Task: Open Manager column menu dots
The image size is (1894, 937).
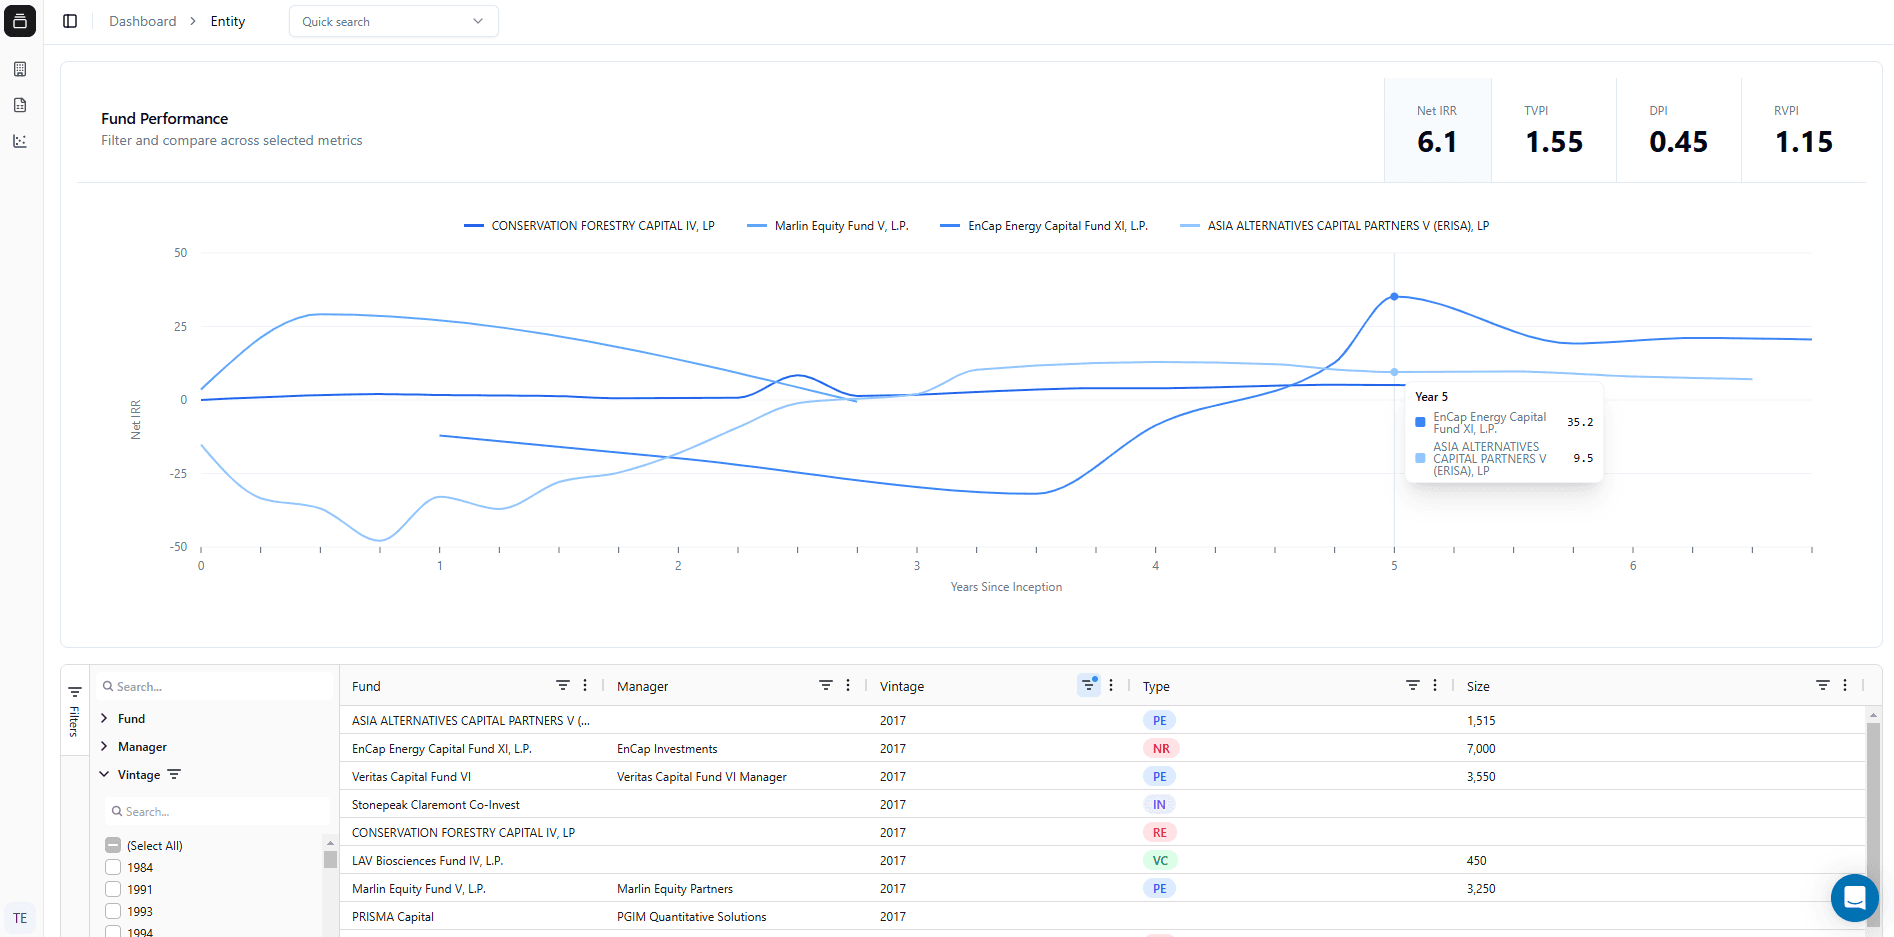Action: point(848,685)
